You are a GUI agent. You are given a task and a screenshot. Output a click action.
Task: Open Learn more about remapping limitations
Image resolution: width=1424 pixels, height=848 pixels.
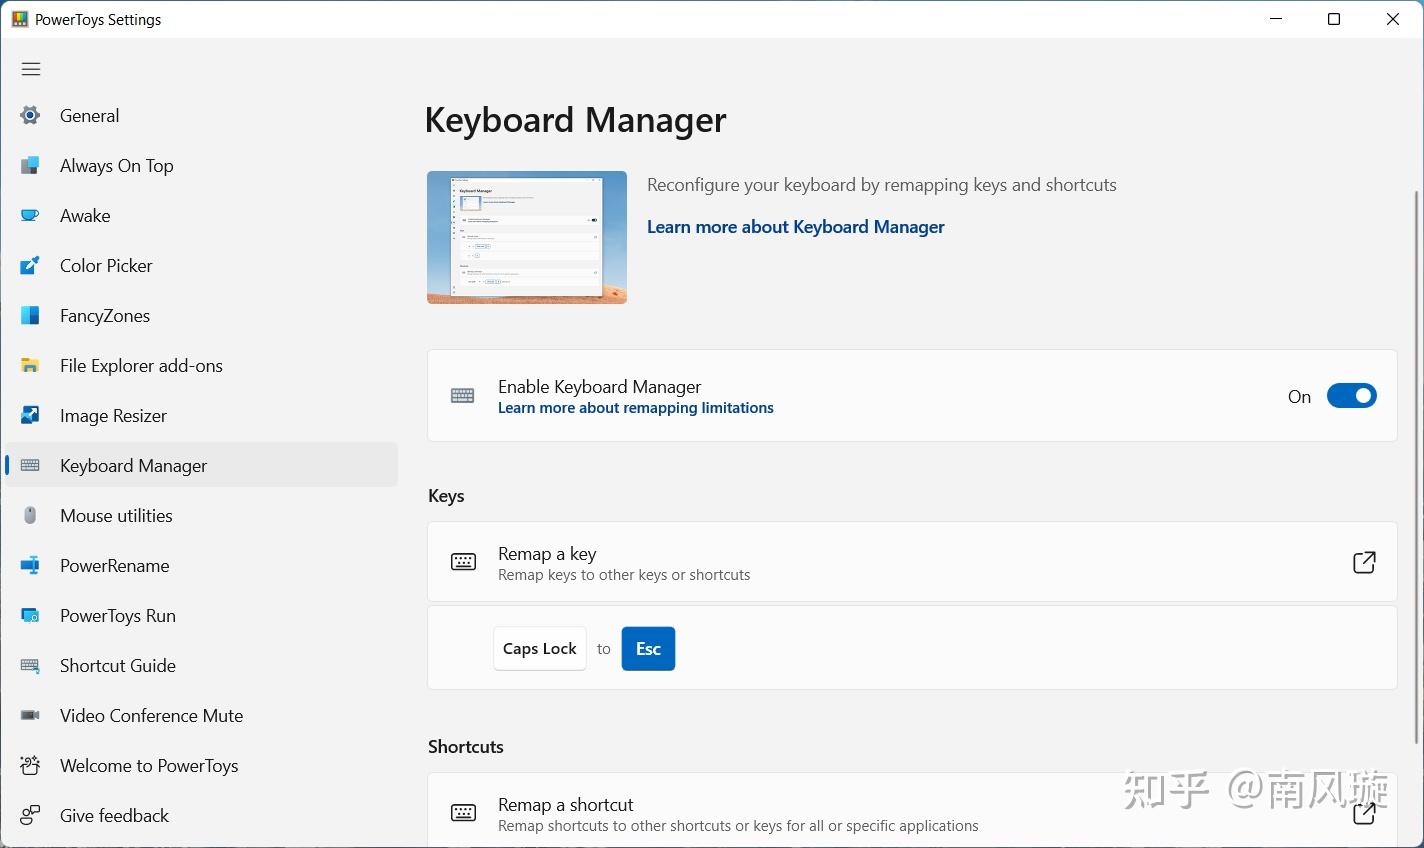coord(635,408)
